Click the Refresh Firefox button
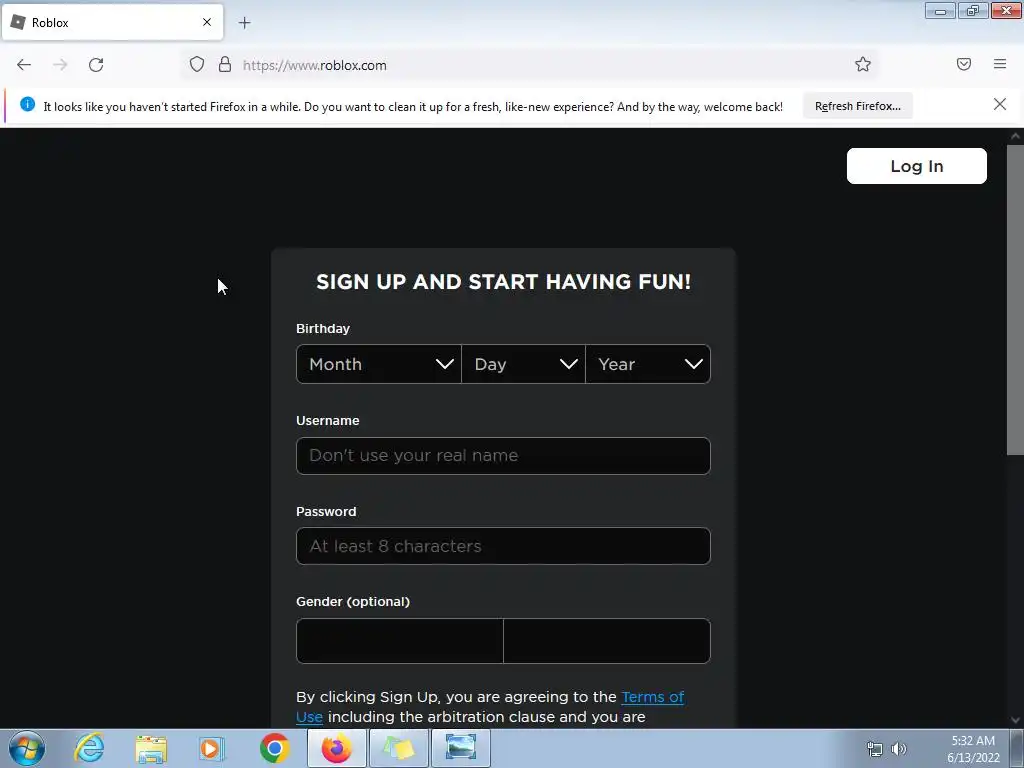1024x768 pixels. (x=857, y=106)
